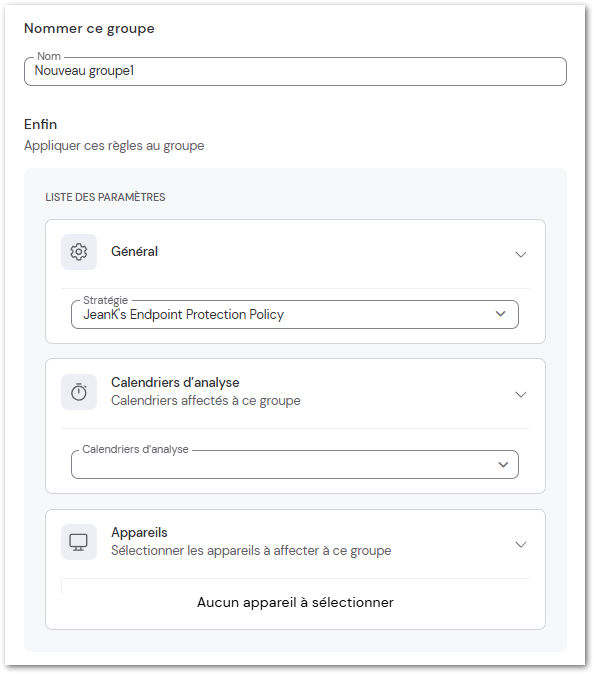594x674 pixels.
Task: Click 'Calendriers affectés à ce groupe' subtitle
Action: (205, 401)
